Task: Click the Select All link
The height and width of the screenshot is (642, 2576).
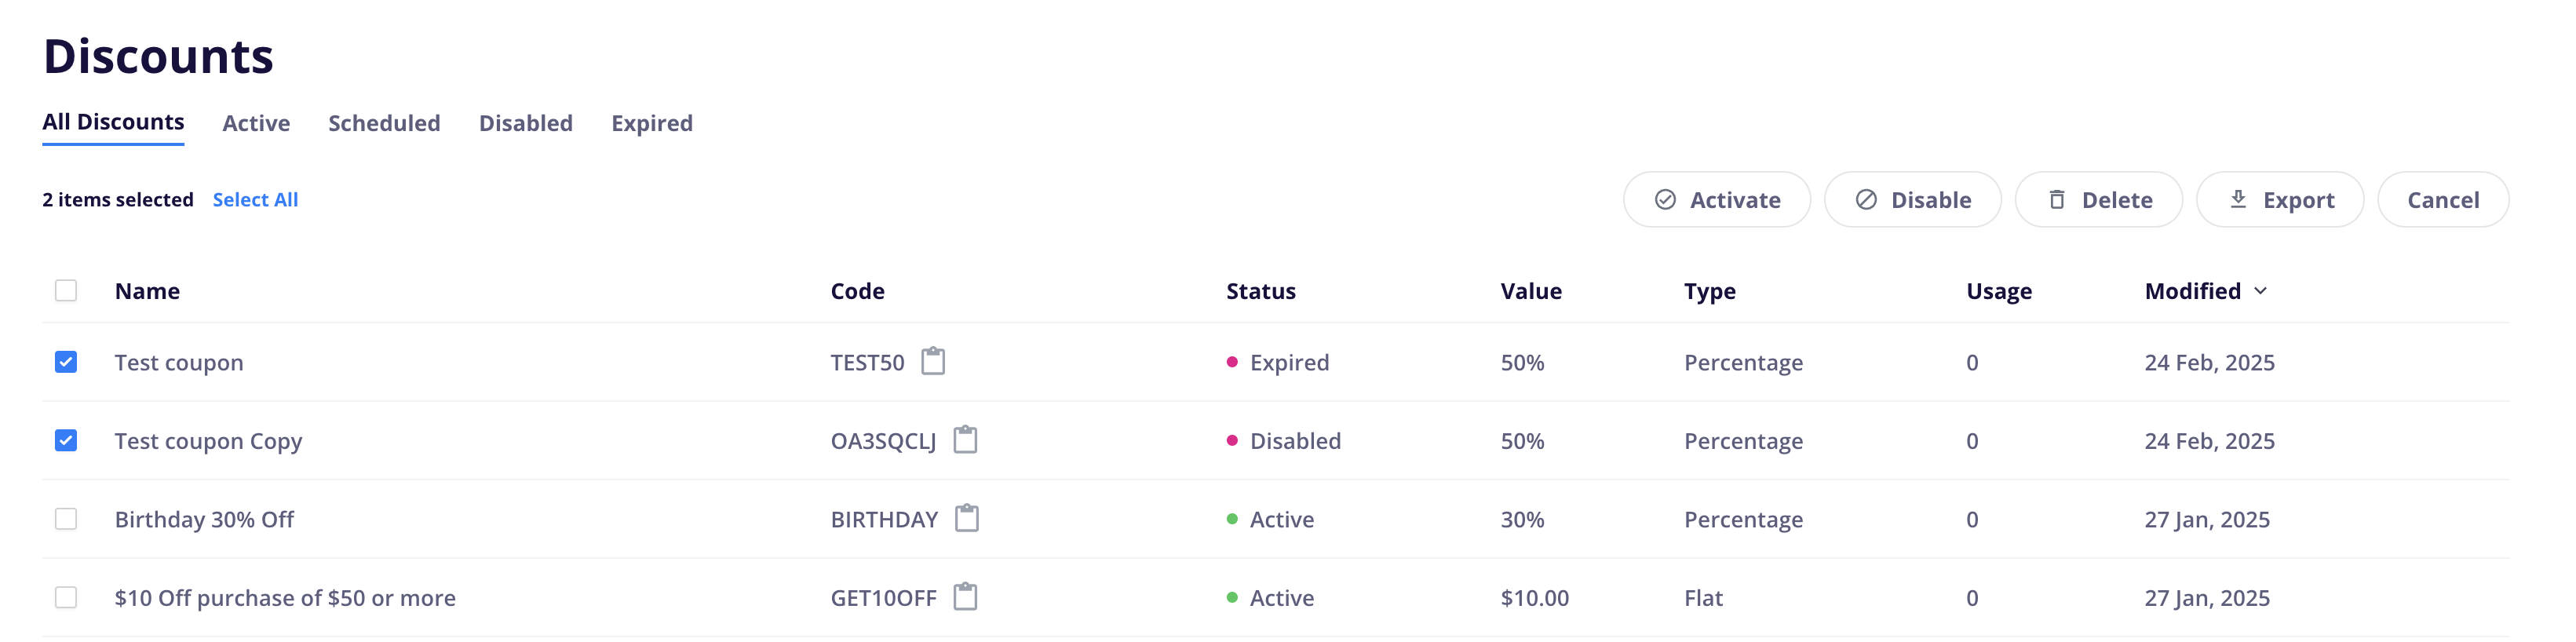Action: tap(255, 200)
